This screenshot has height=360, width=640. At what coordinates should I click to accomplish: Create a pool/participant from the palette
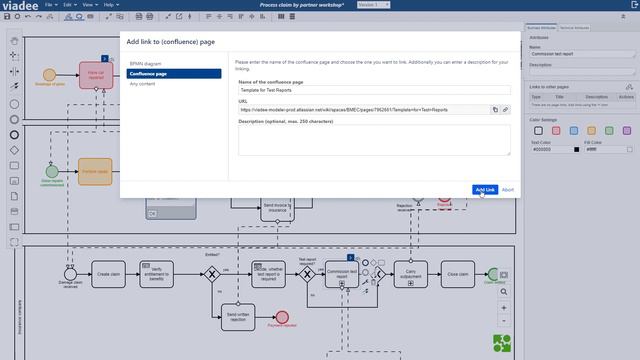click(14, 227)
